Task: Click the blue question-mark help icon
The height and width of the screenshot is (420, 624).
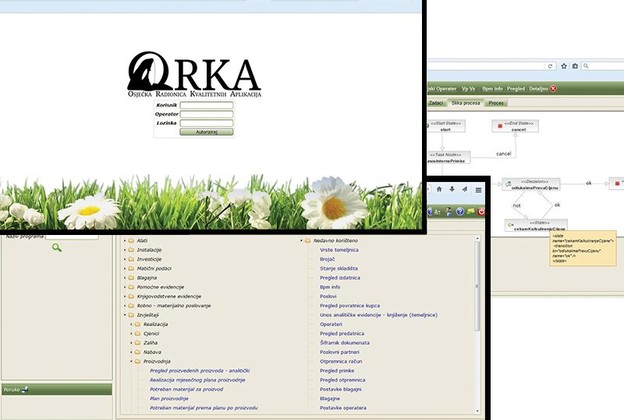Action: click(x=460, y=212)
